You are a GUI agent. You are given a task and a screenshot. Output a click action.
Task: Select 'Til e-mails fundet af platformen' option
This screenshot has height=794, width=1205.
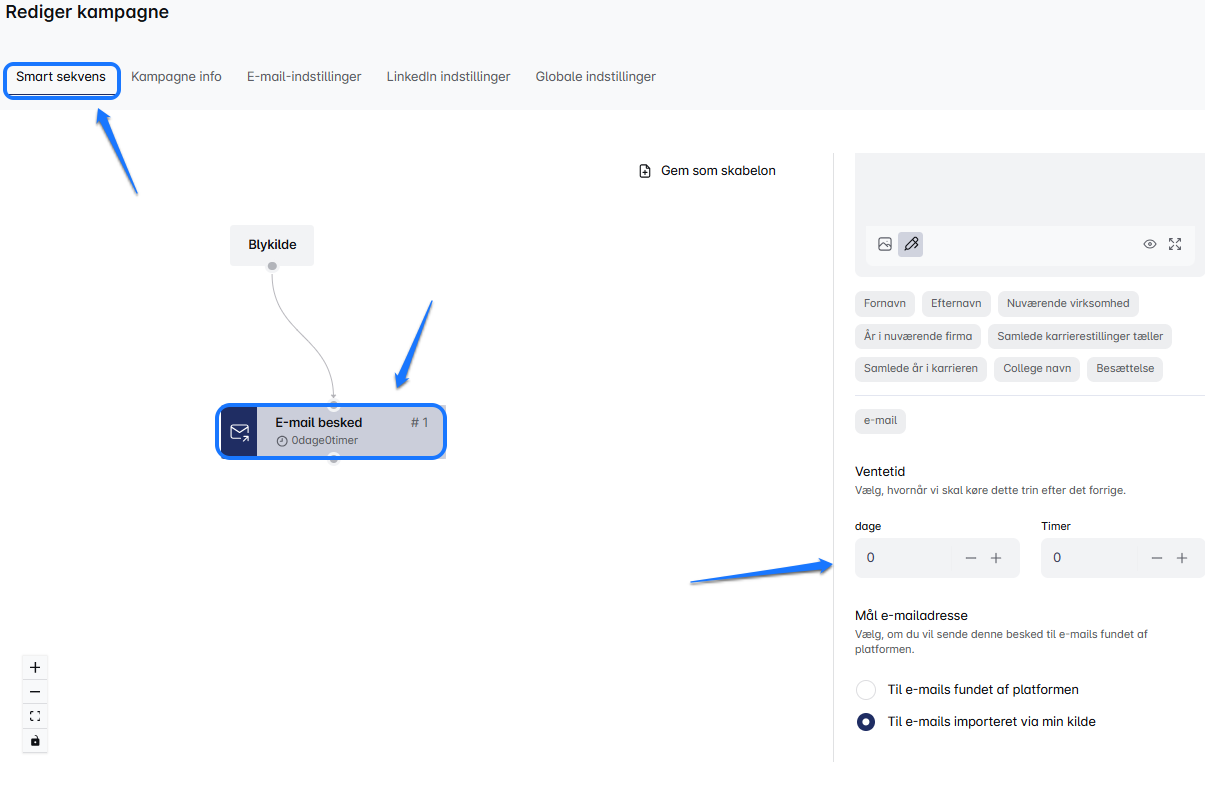(866, 690)
